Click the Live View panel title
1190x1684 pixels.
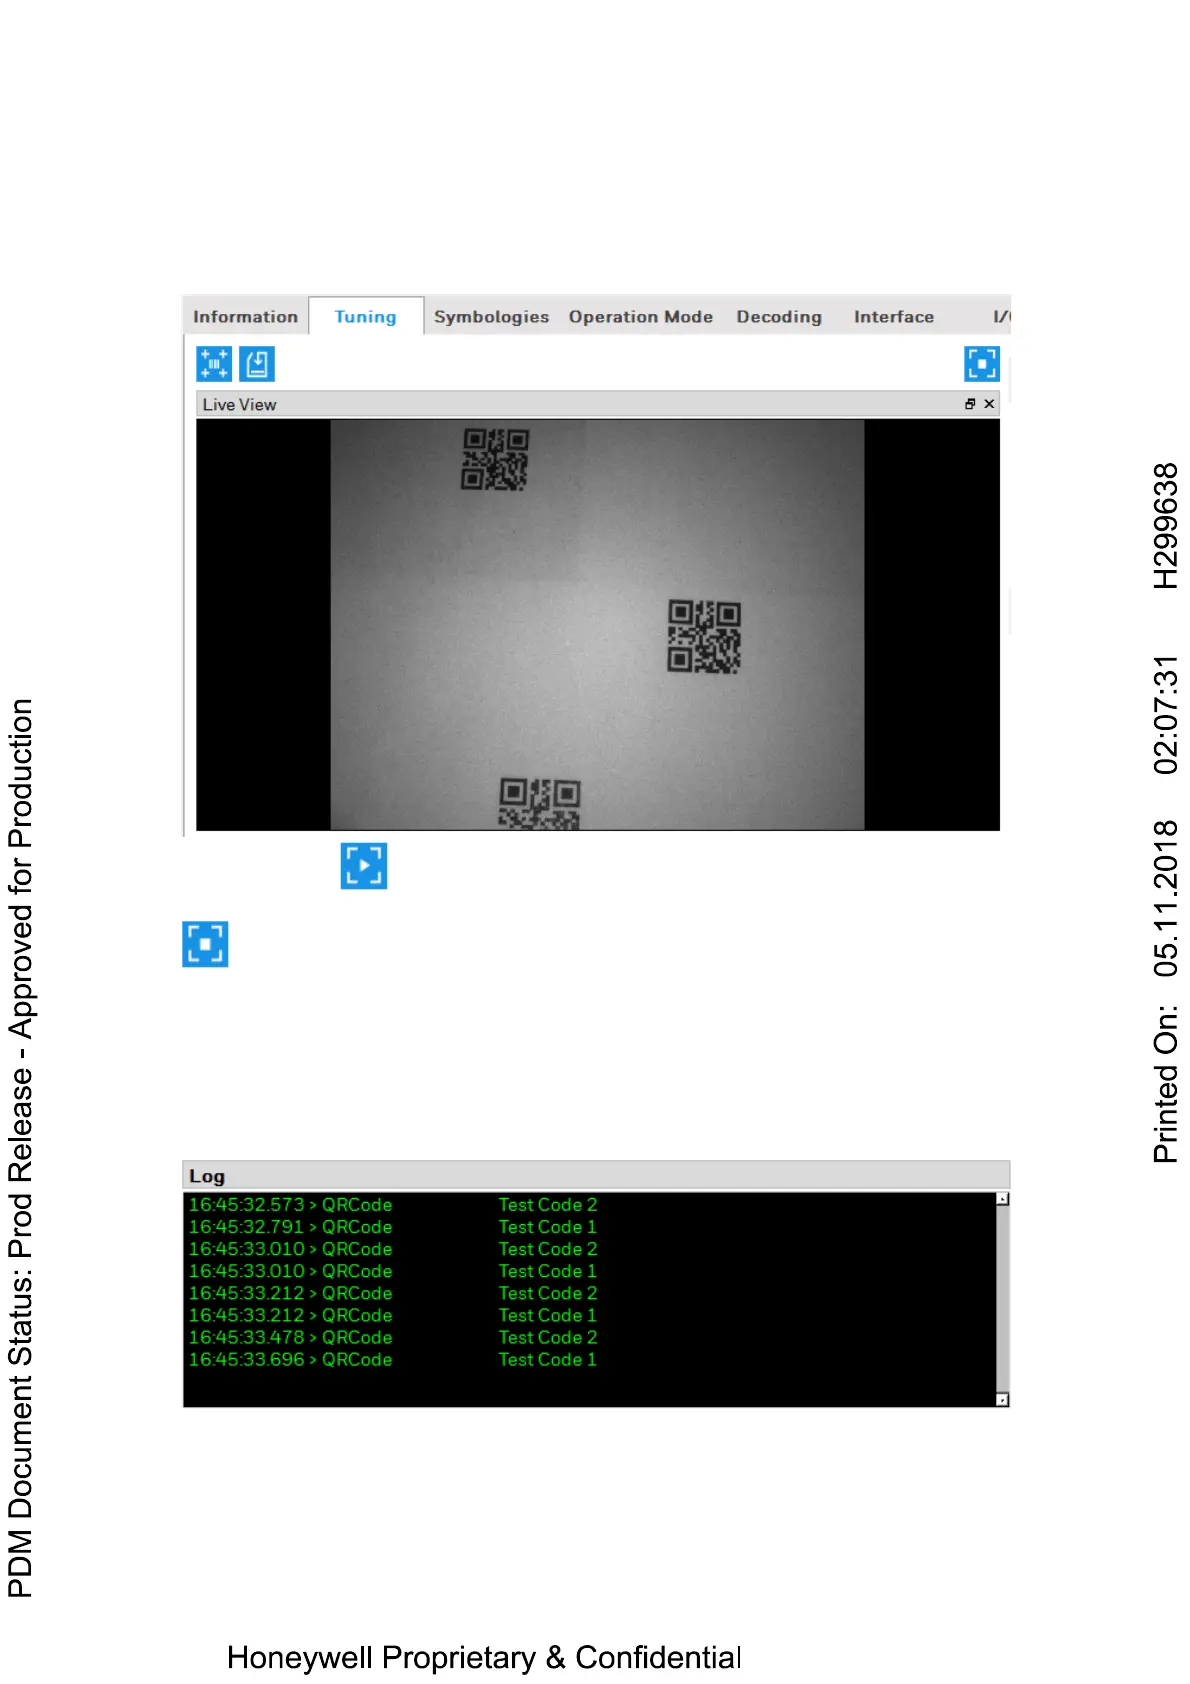click(x=239, y=404)
